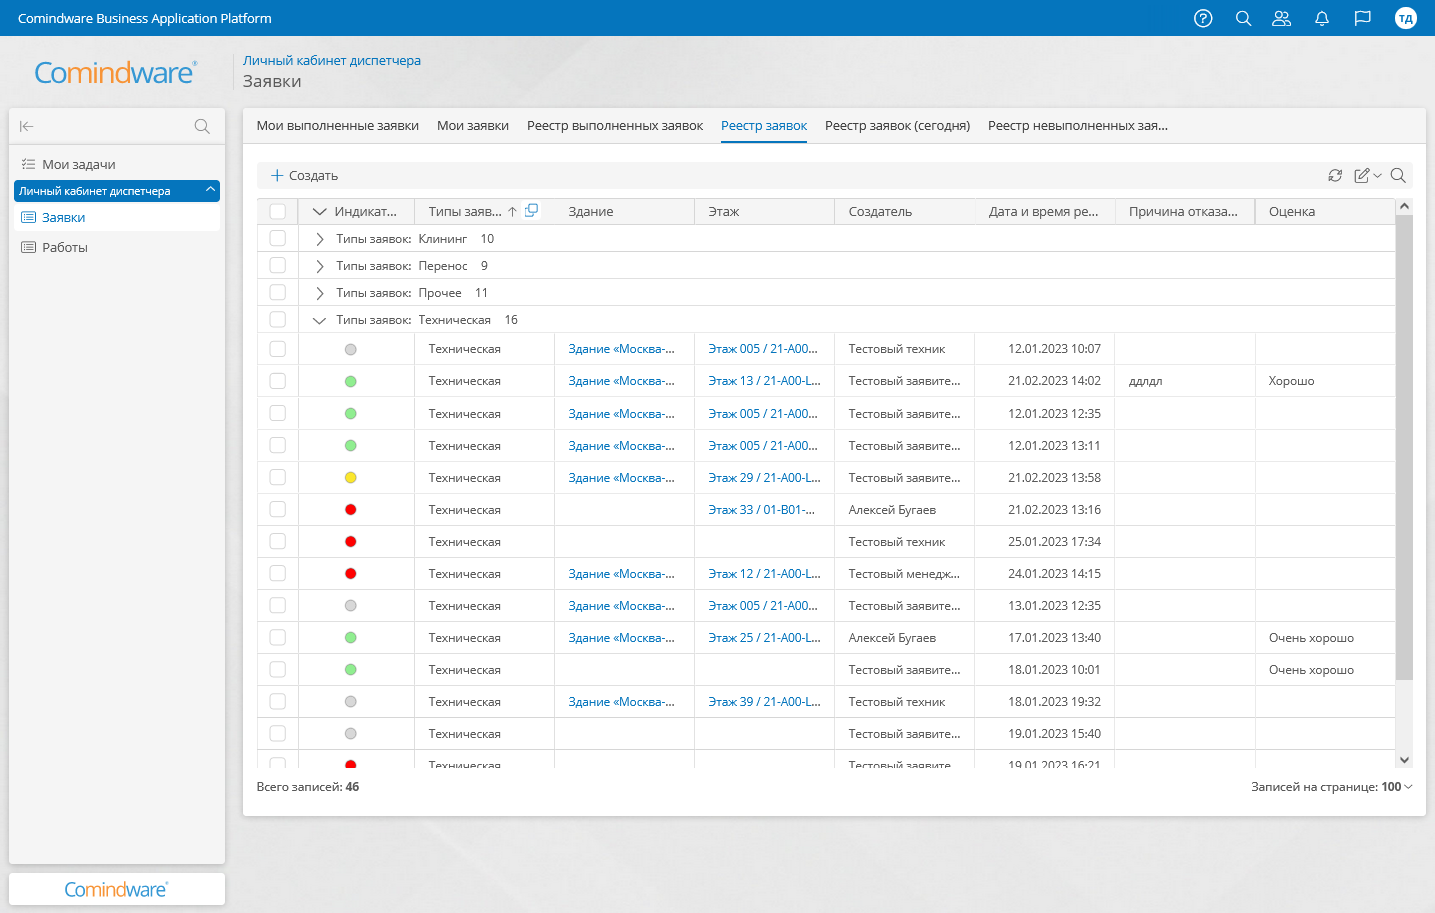1435x913 pixels.
Task: Switch to Мои выполненные заявки tab
Action: coord(337,126)
